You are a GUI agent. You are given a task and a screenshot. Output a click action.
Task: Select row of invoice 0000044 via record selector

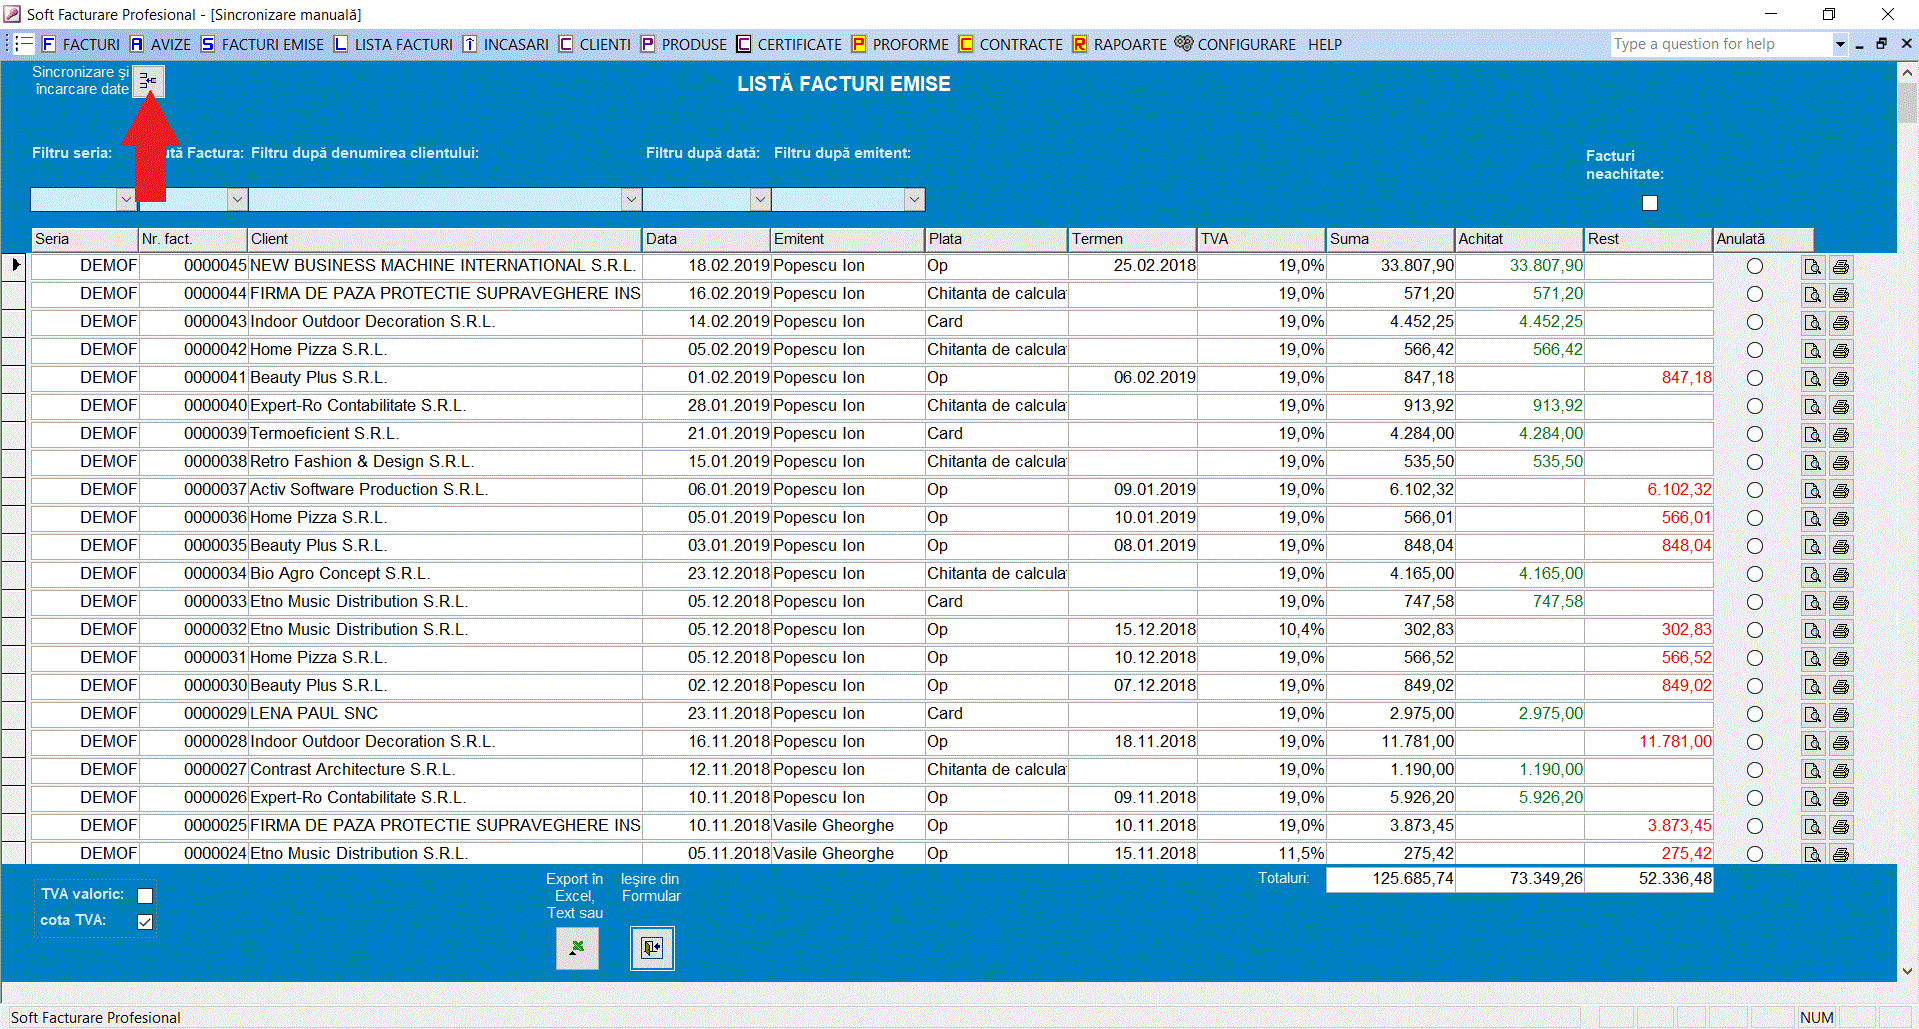(14, 294)
